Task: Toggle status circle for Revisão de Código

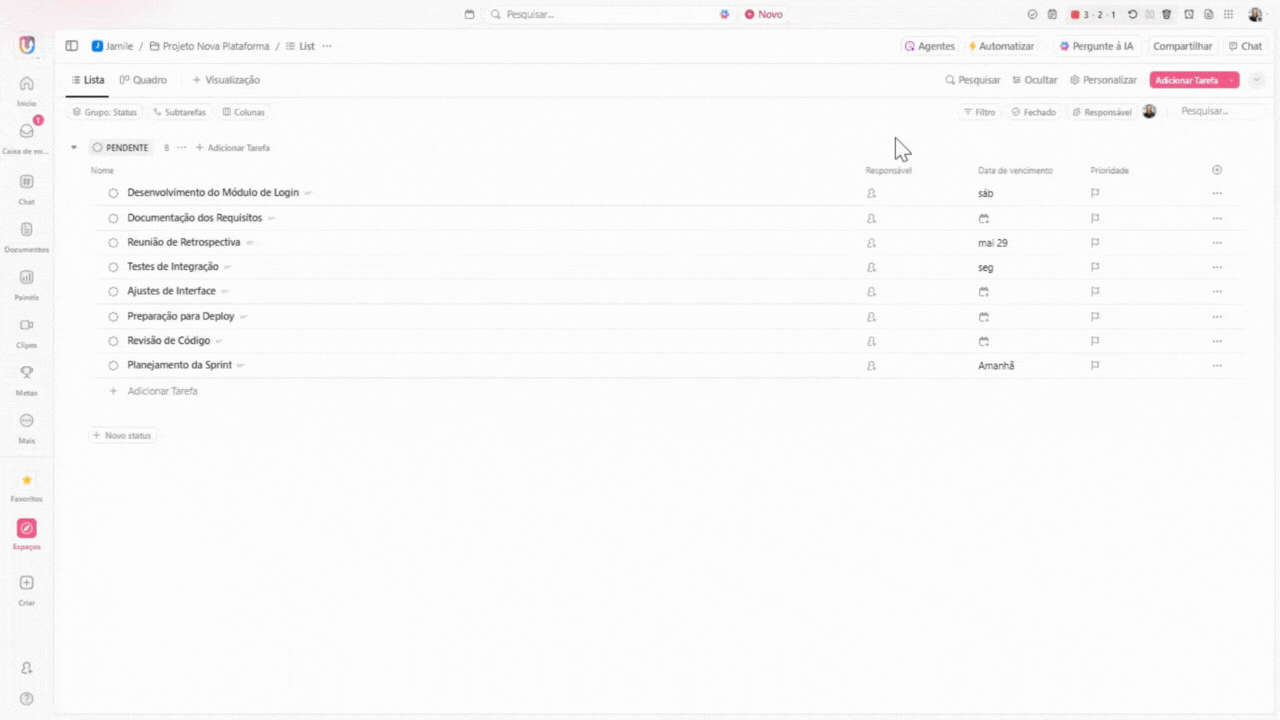Action: click(113, 341)
